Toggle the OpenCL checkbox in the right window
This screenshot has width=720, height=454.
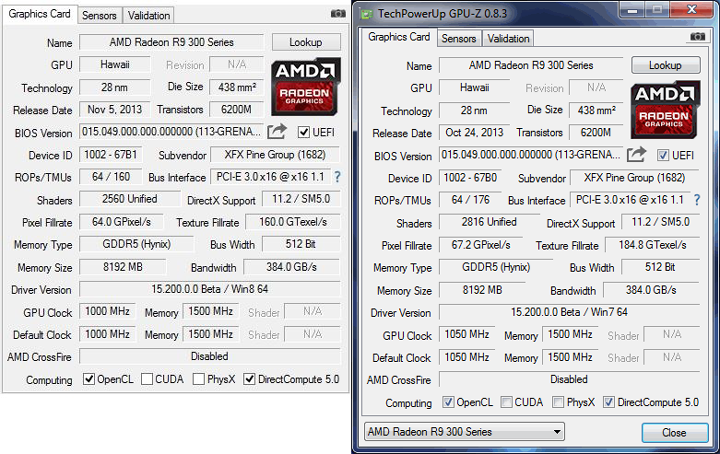point(448,402)
